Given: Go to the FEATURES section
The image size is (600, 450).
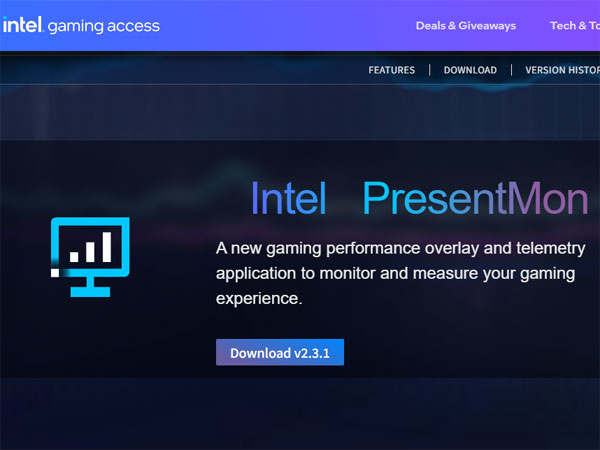Looking at the screenshot, I should tap(391, 70).
